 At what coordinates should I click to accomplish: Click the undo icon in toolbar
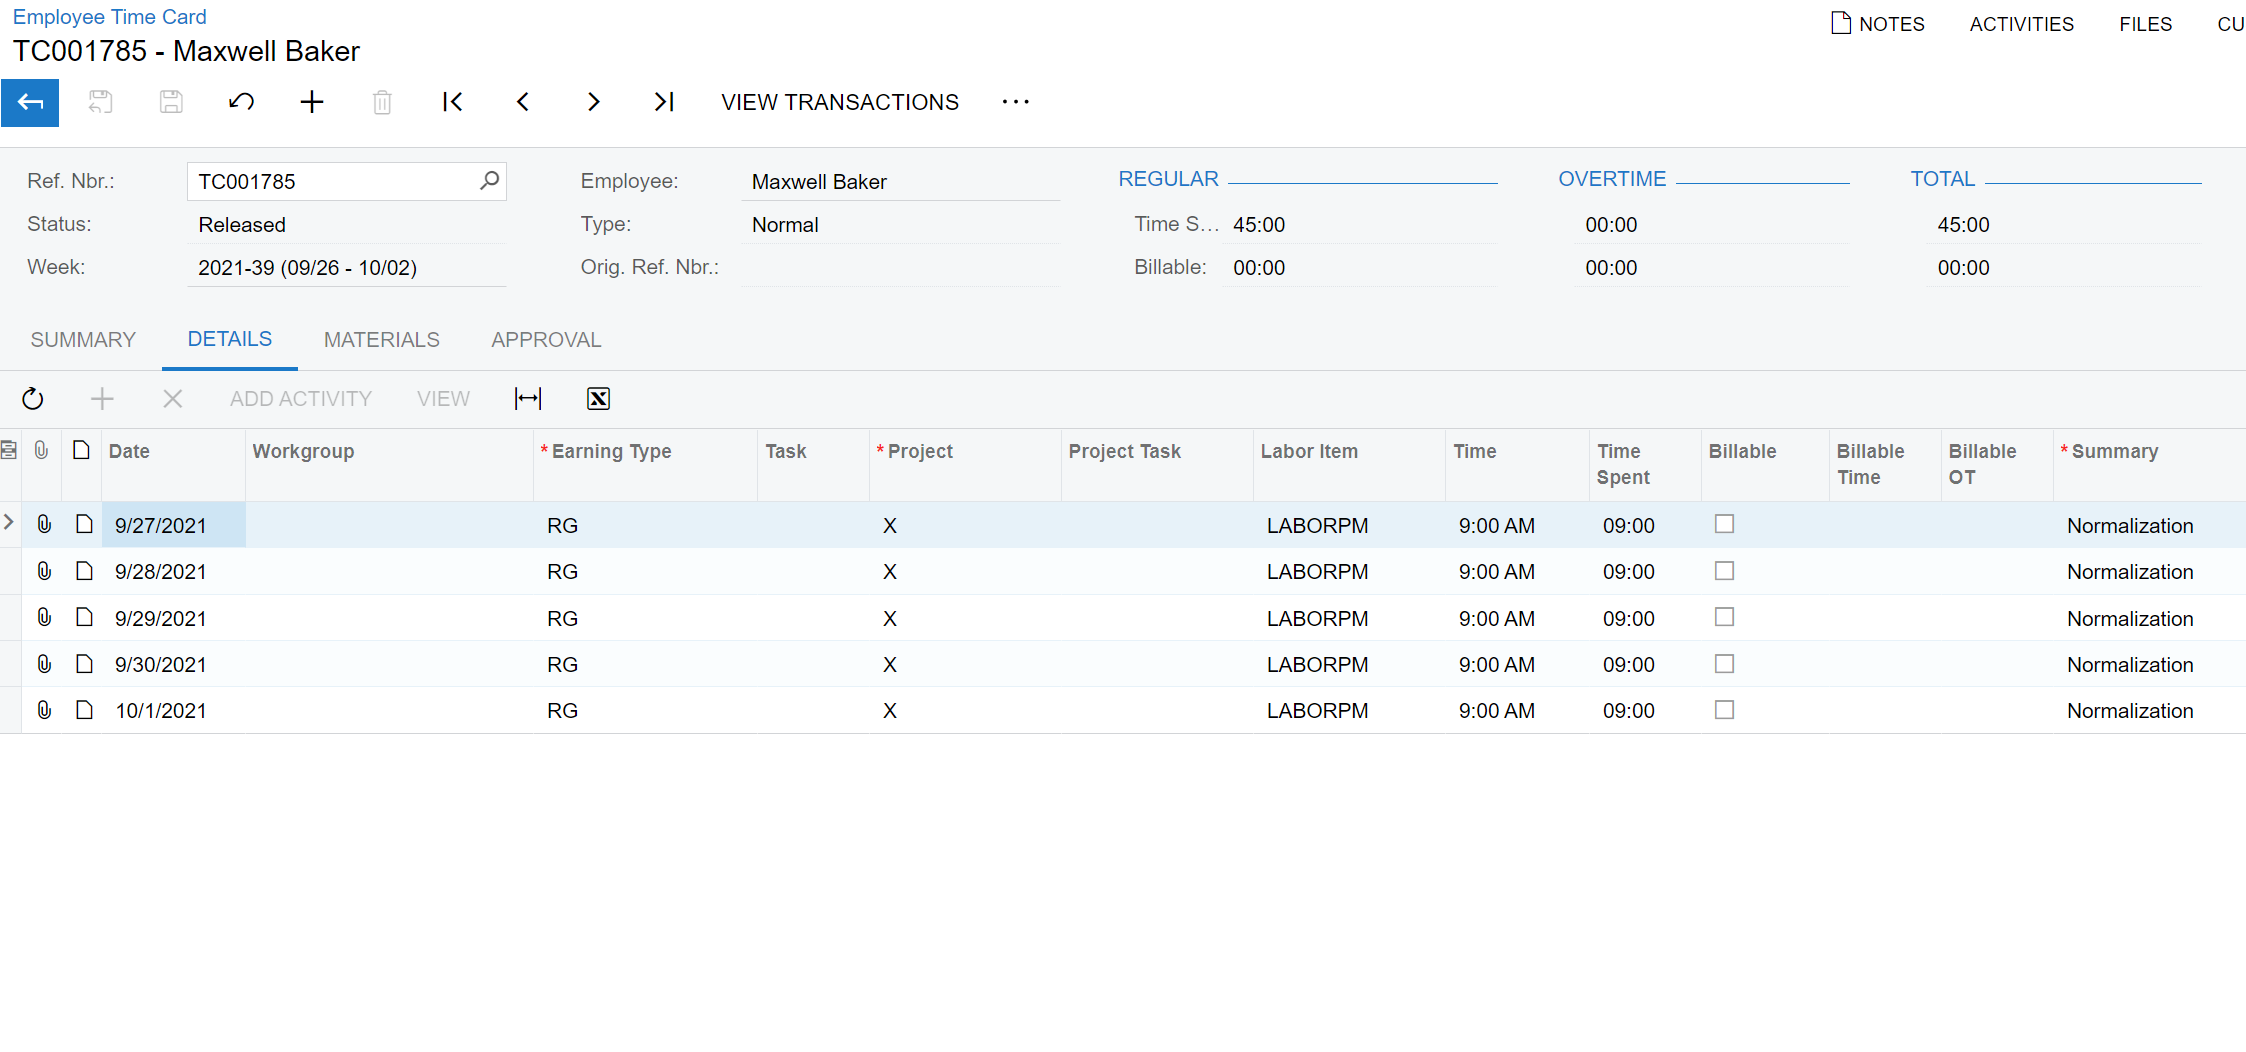(x=241, y=102)
